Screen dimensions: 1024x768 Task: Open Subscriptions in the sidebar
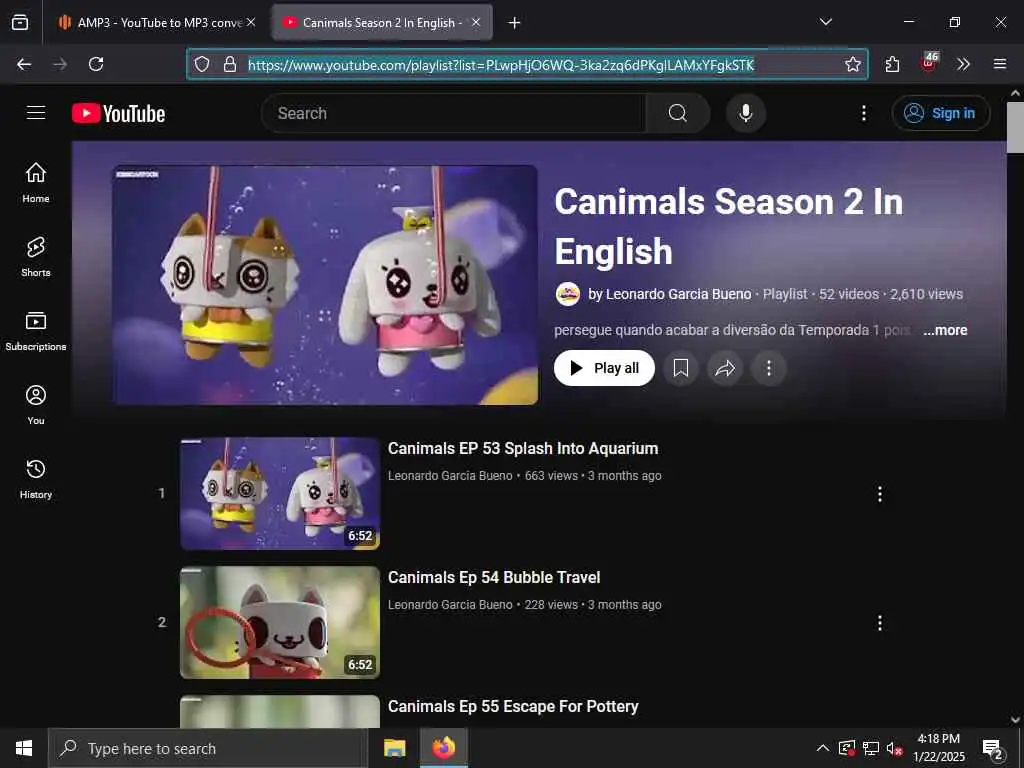point(36,332)
